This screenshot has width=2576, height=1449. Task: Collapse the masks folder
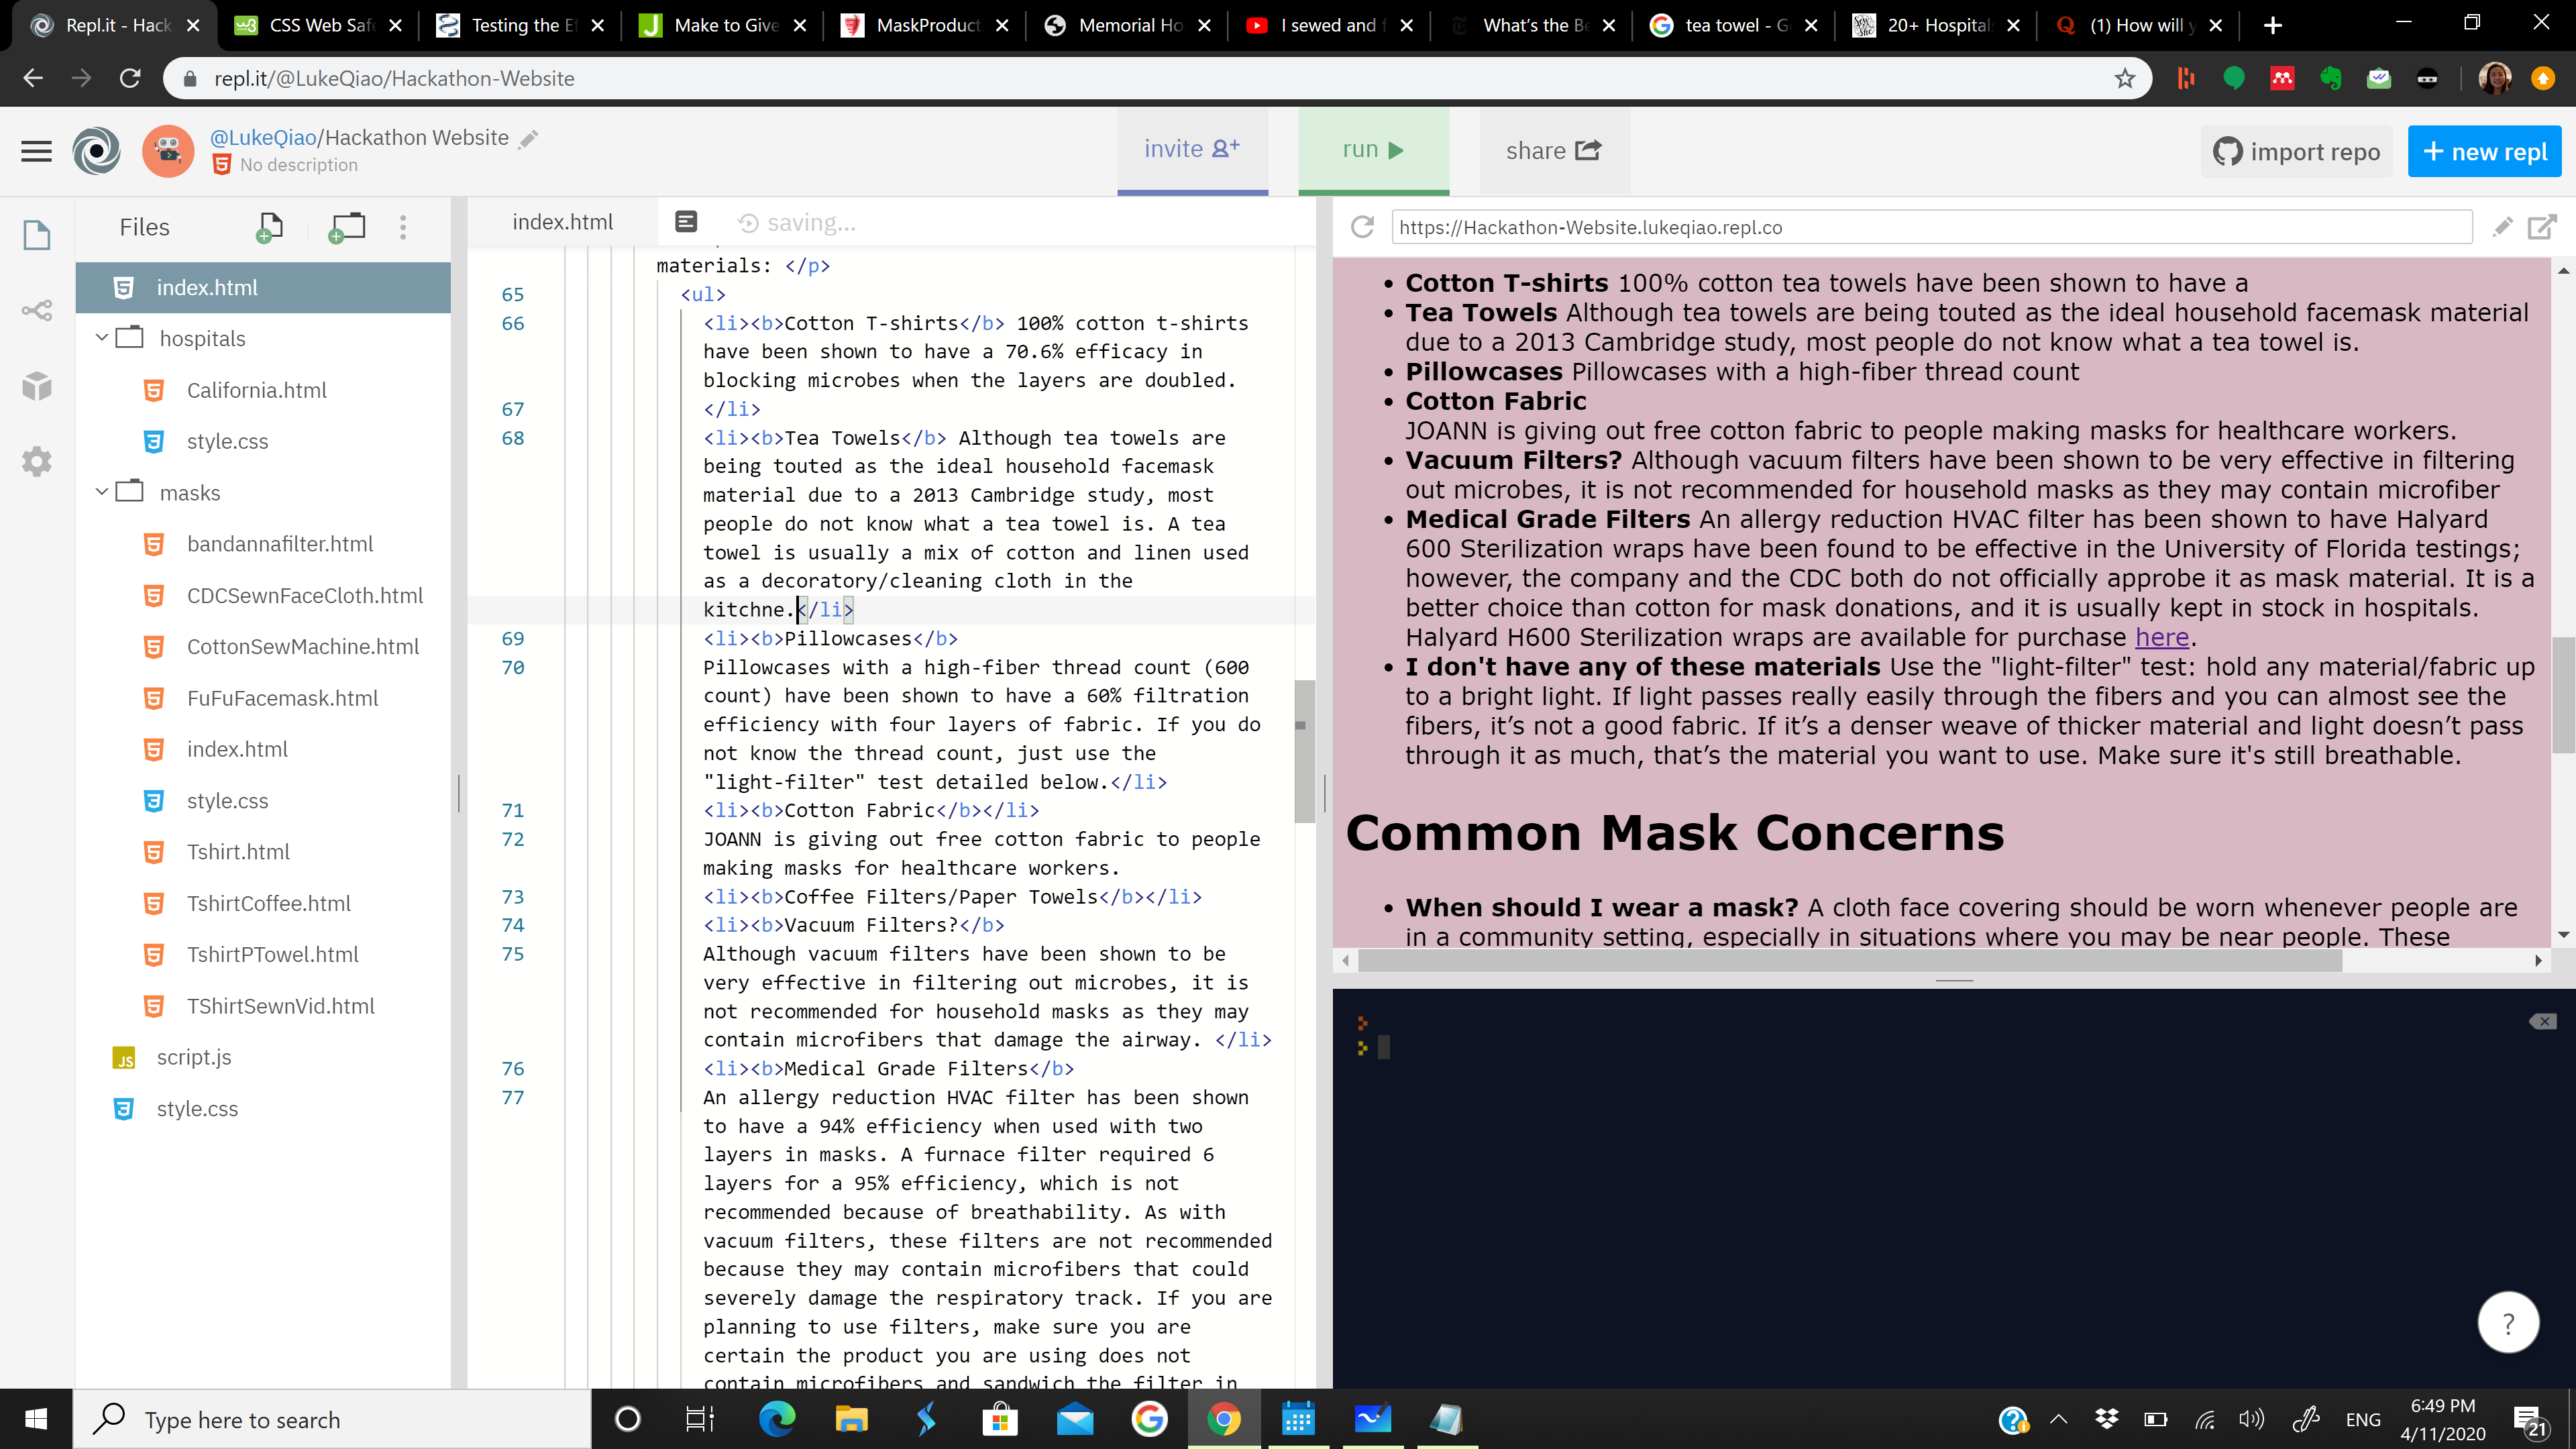point(101,492)
